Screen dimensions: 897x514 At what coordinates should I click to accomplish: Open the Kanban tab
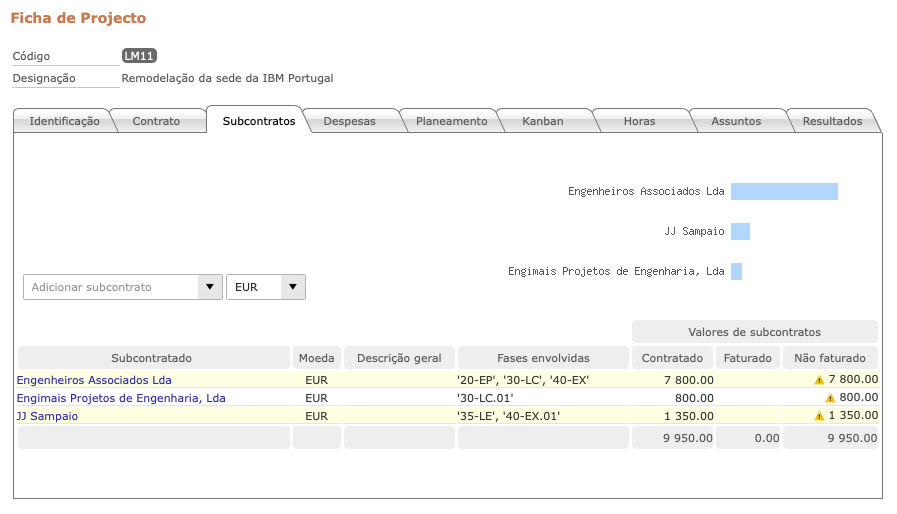coord(543,121)
